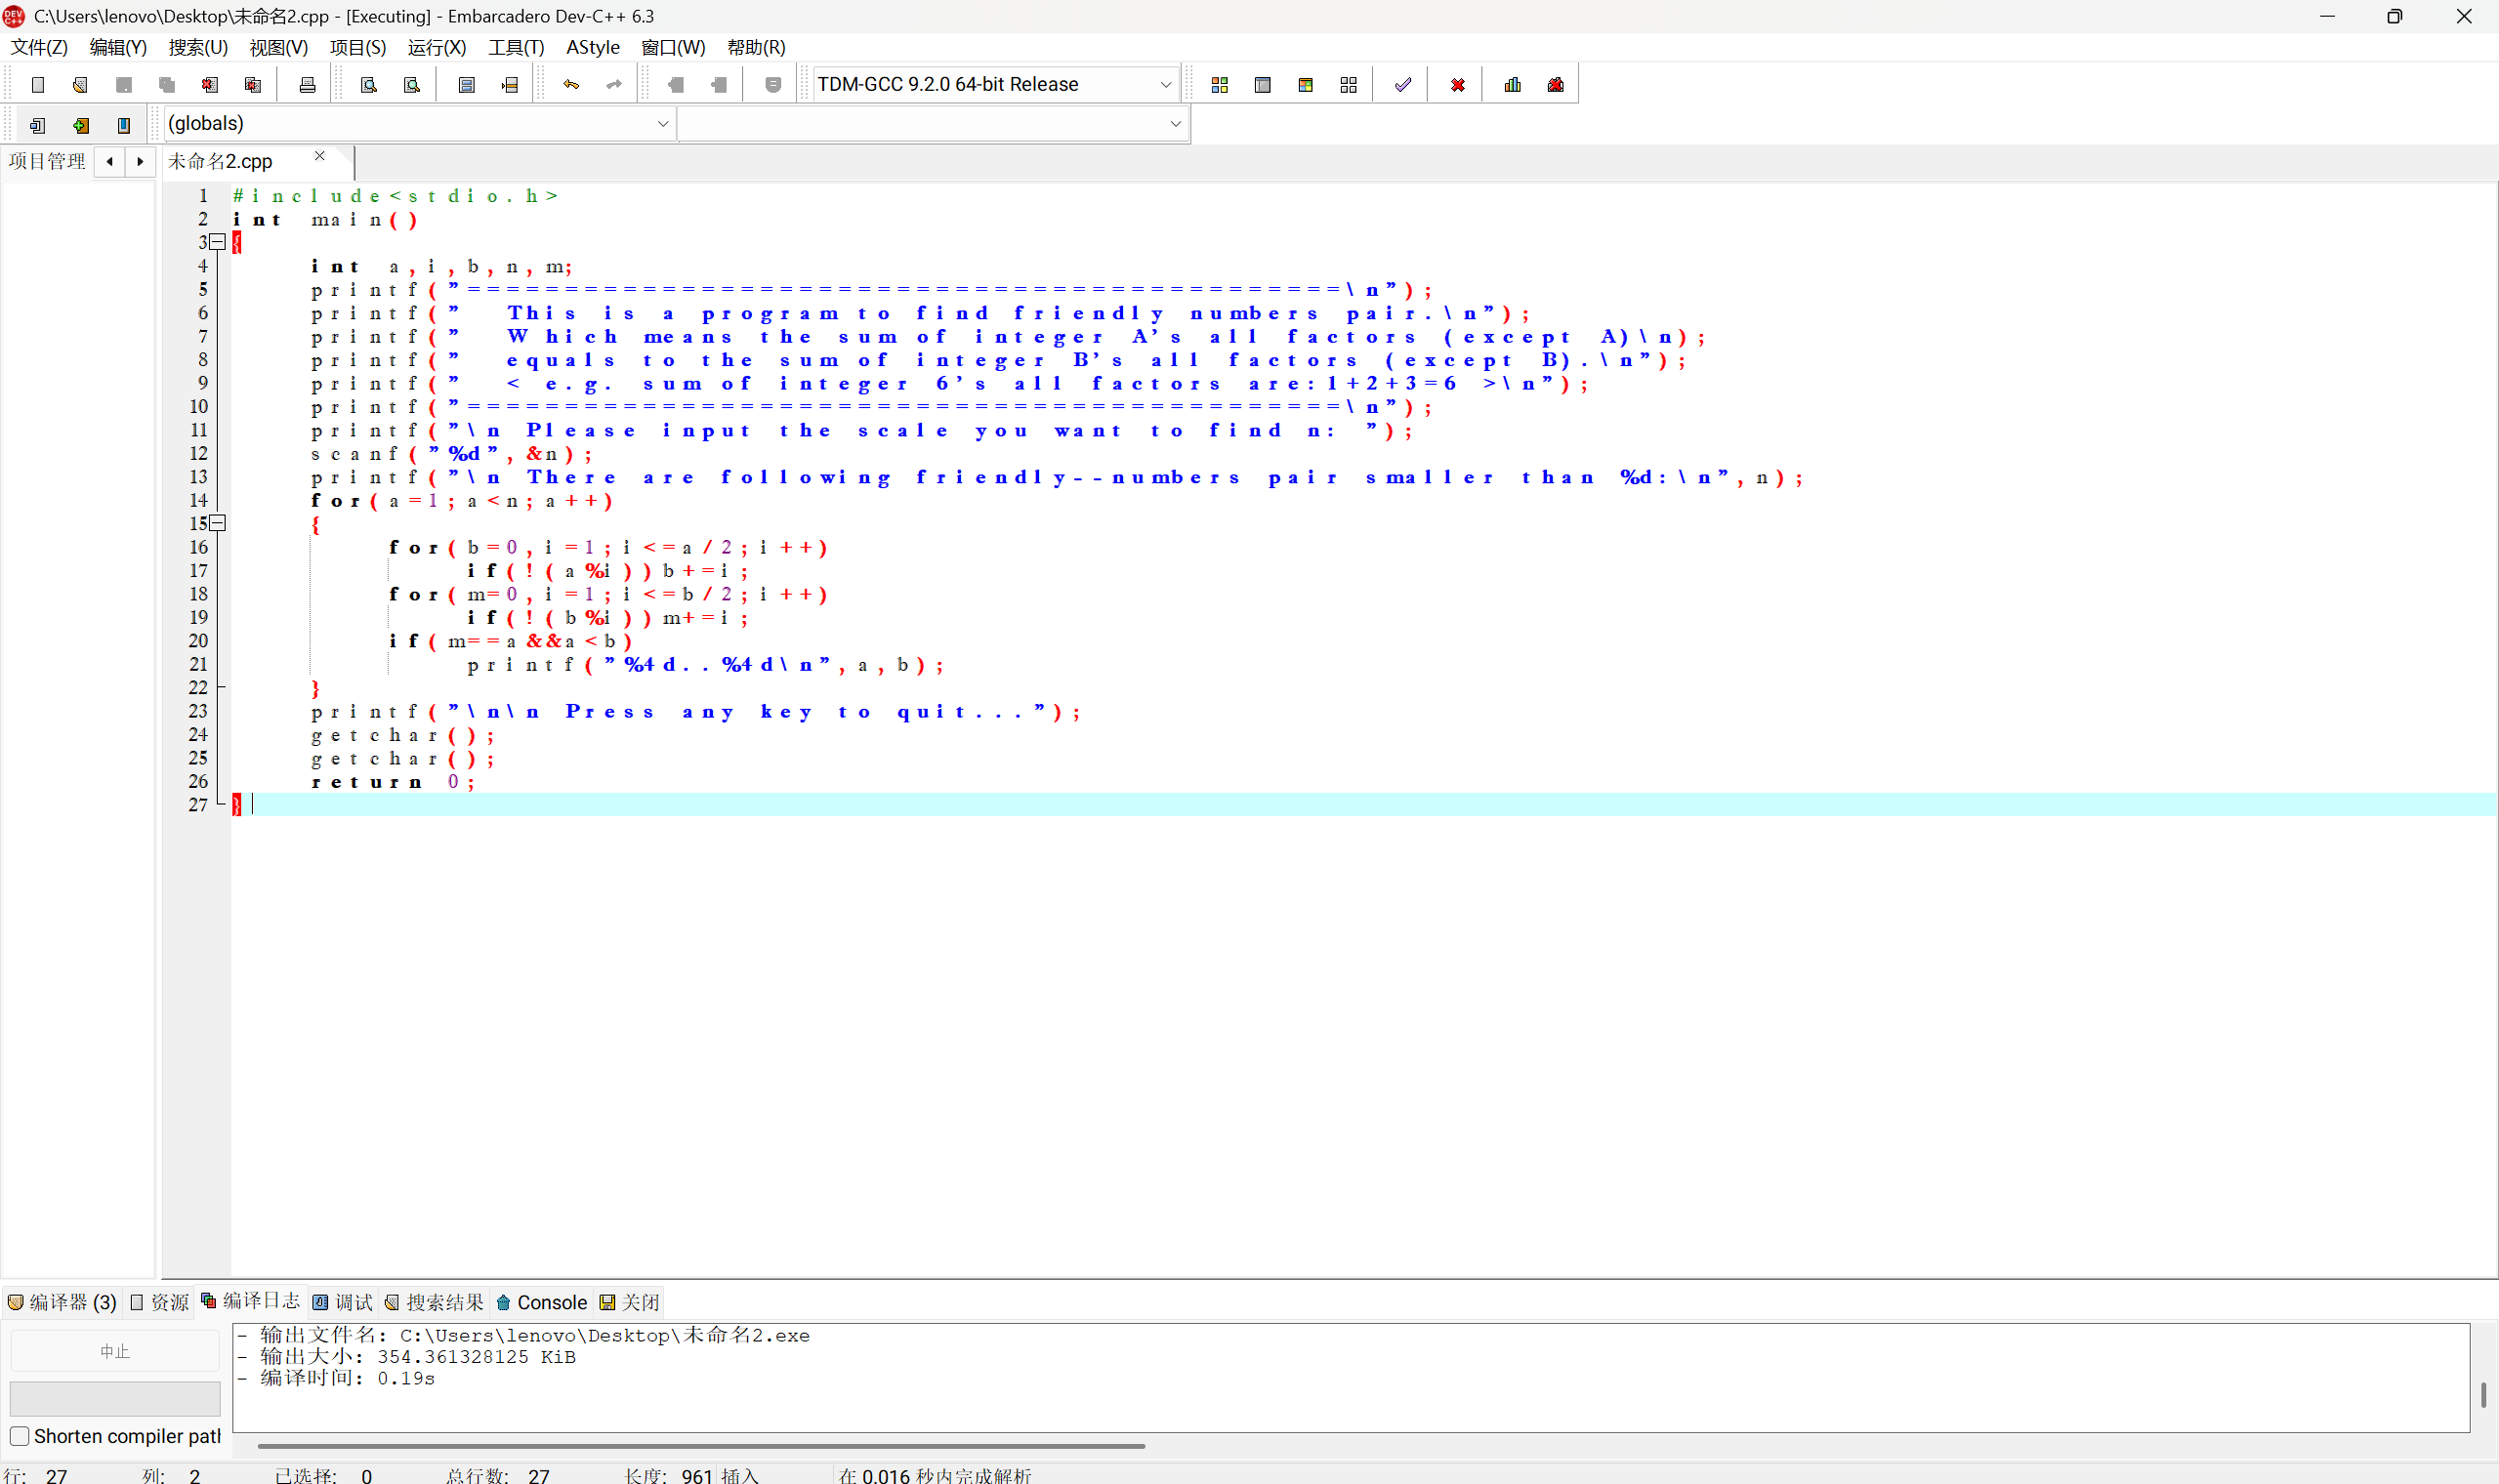Expand the (globals) scope dropdown
Image resolution: width=2499 pixels, height=1484 pixels.
click(x=662, y=124)
